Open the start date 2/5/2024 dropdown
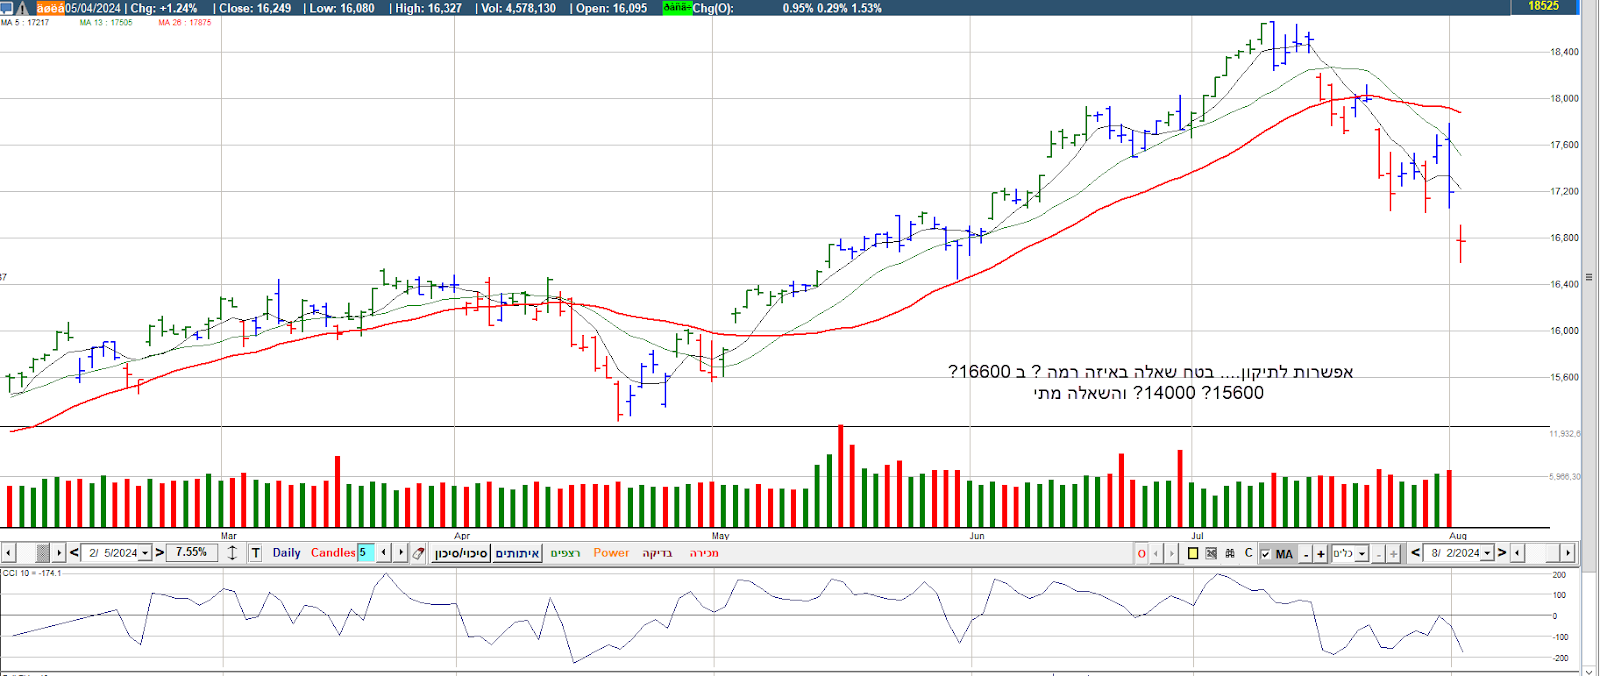Image resolution: width=1600 pixels, height=676 pixels. (x=144, y=553)
